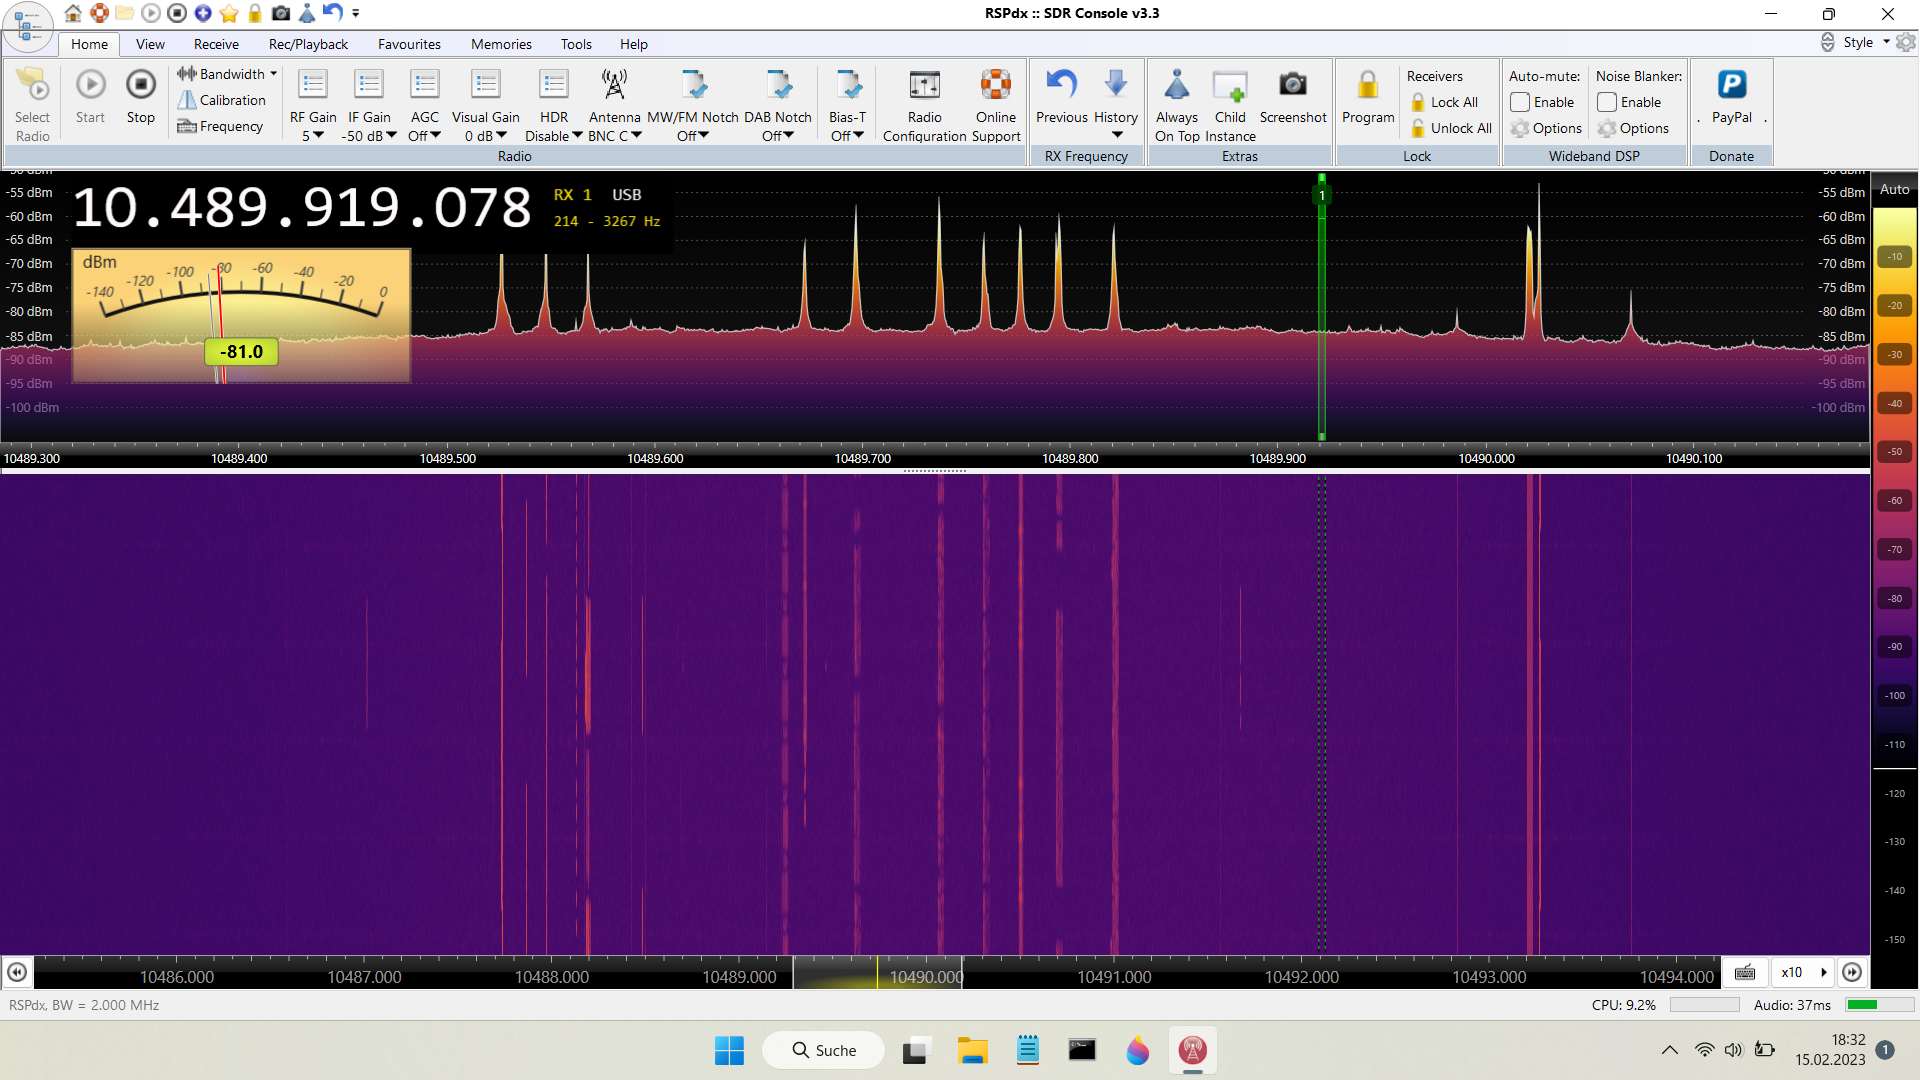Open the DAB Notch dropdown
Viewport: 1920px width, 1080px height.
pos(778,136)
